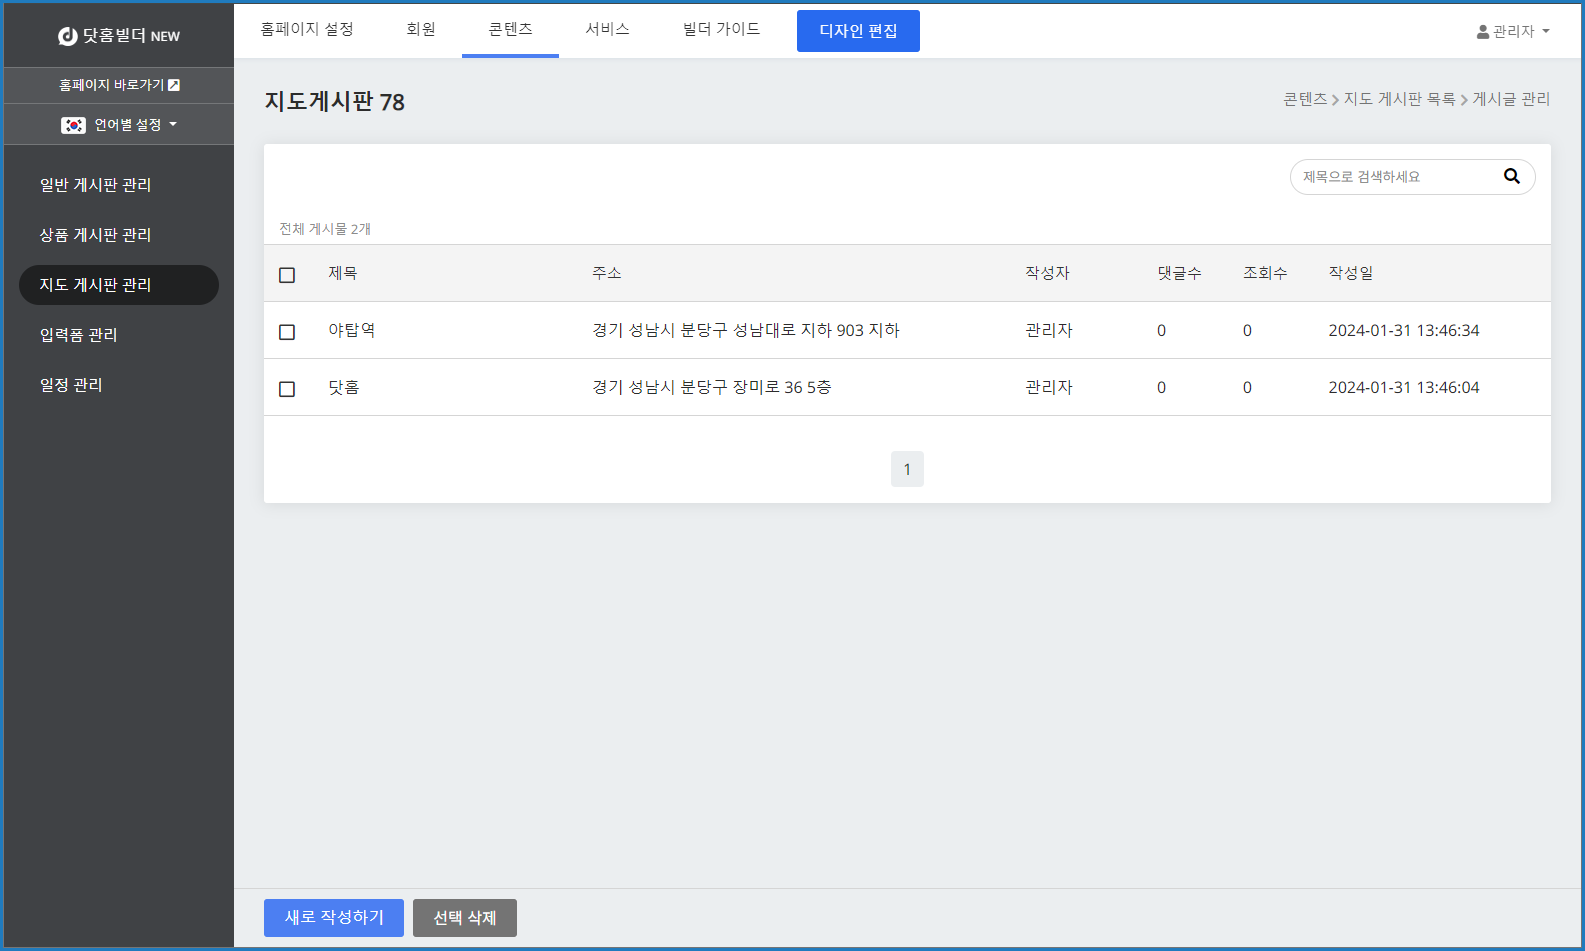Click the 지도 게시판 목록 breadcrumb link

pos(1398,99)
